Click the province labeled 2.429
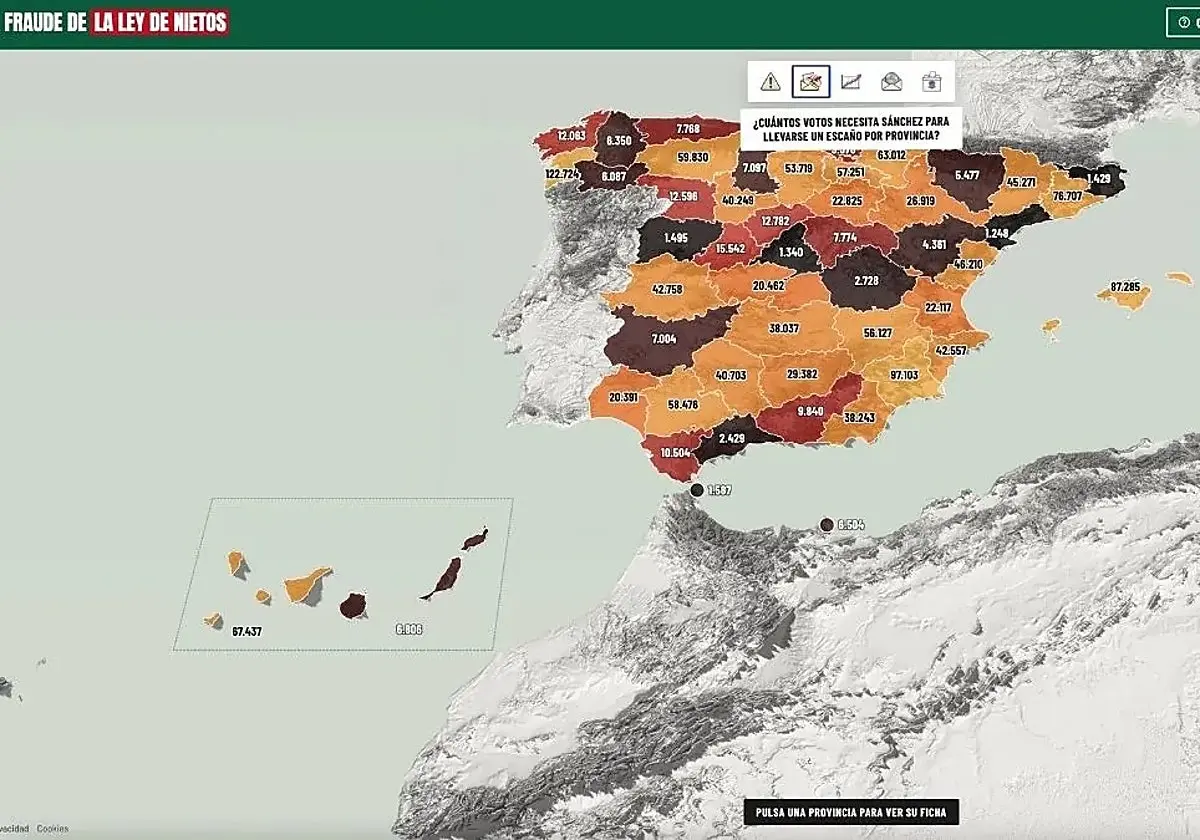 [732, 439]
